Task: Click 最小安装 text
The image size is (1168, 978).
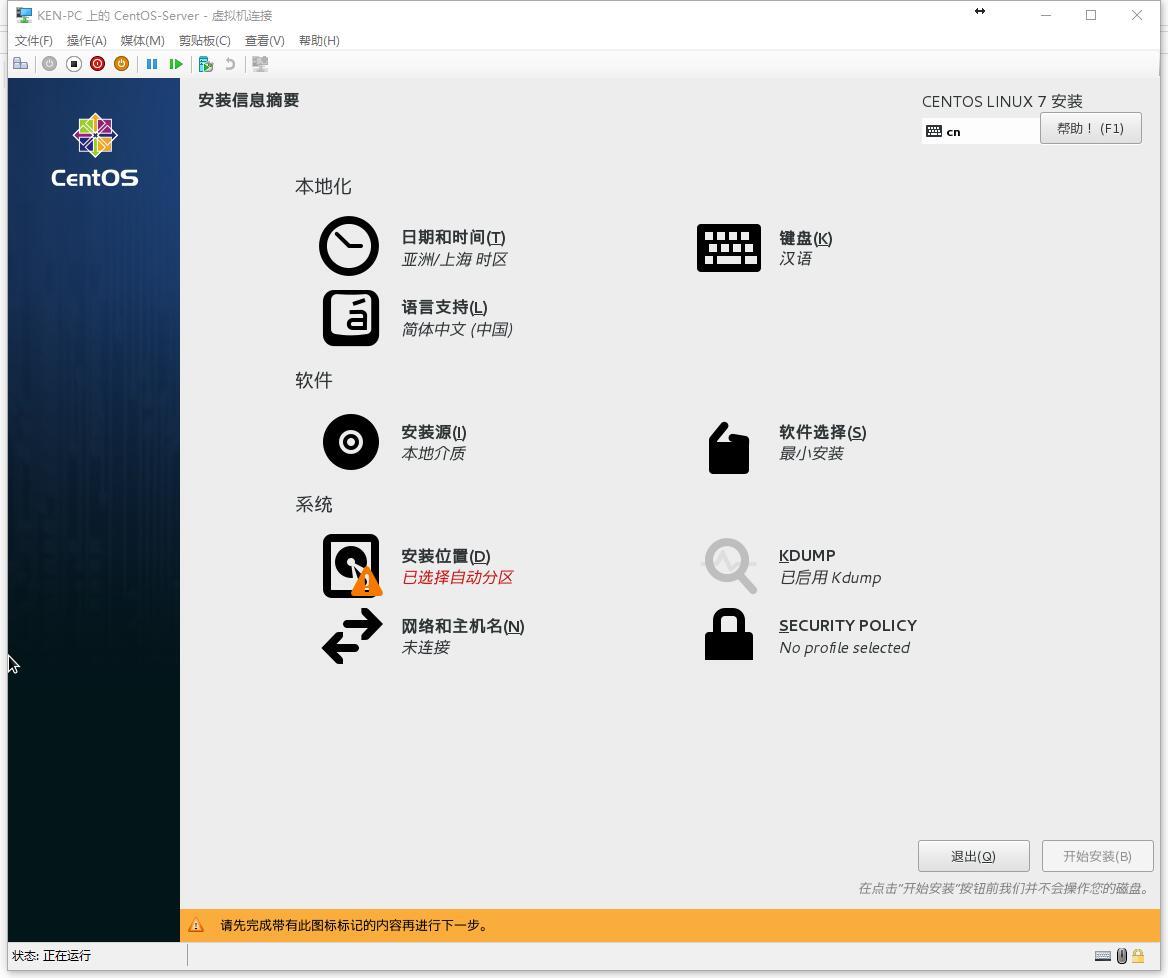Action: (x=810, y=454)
